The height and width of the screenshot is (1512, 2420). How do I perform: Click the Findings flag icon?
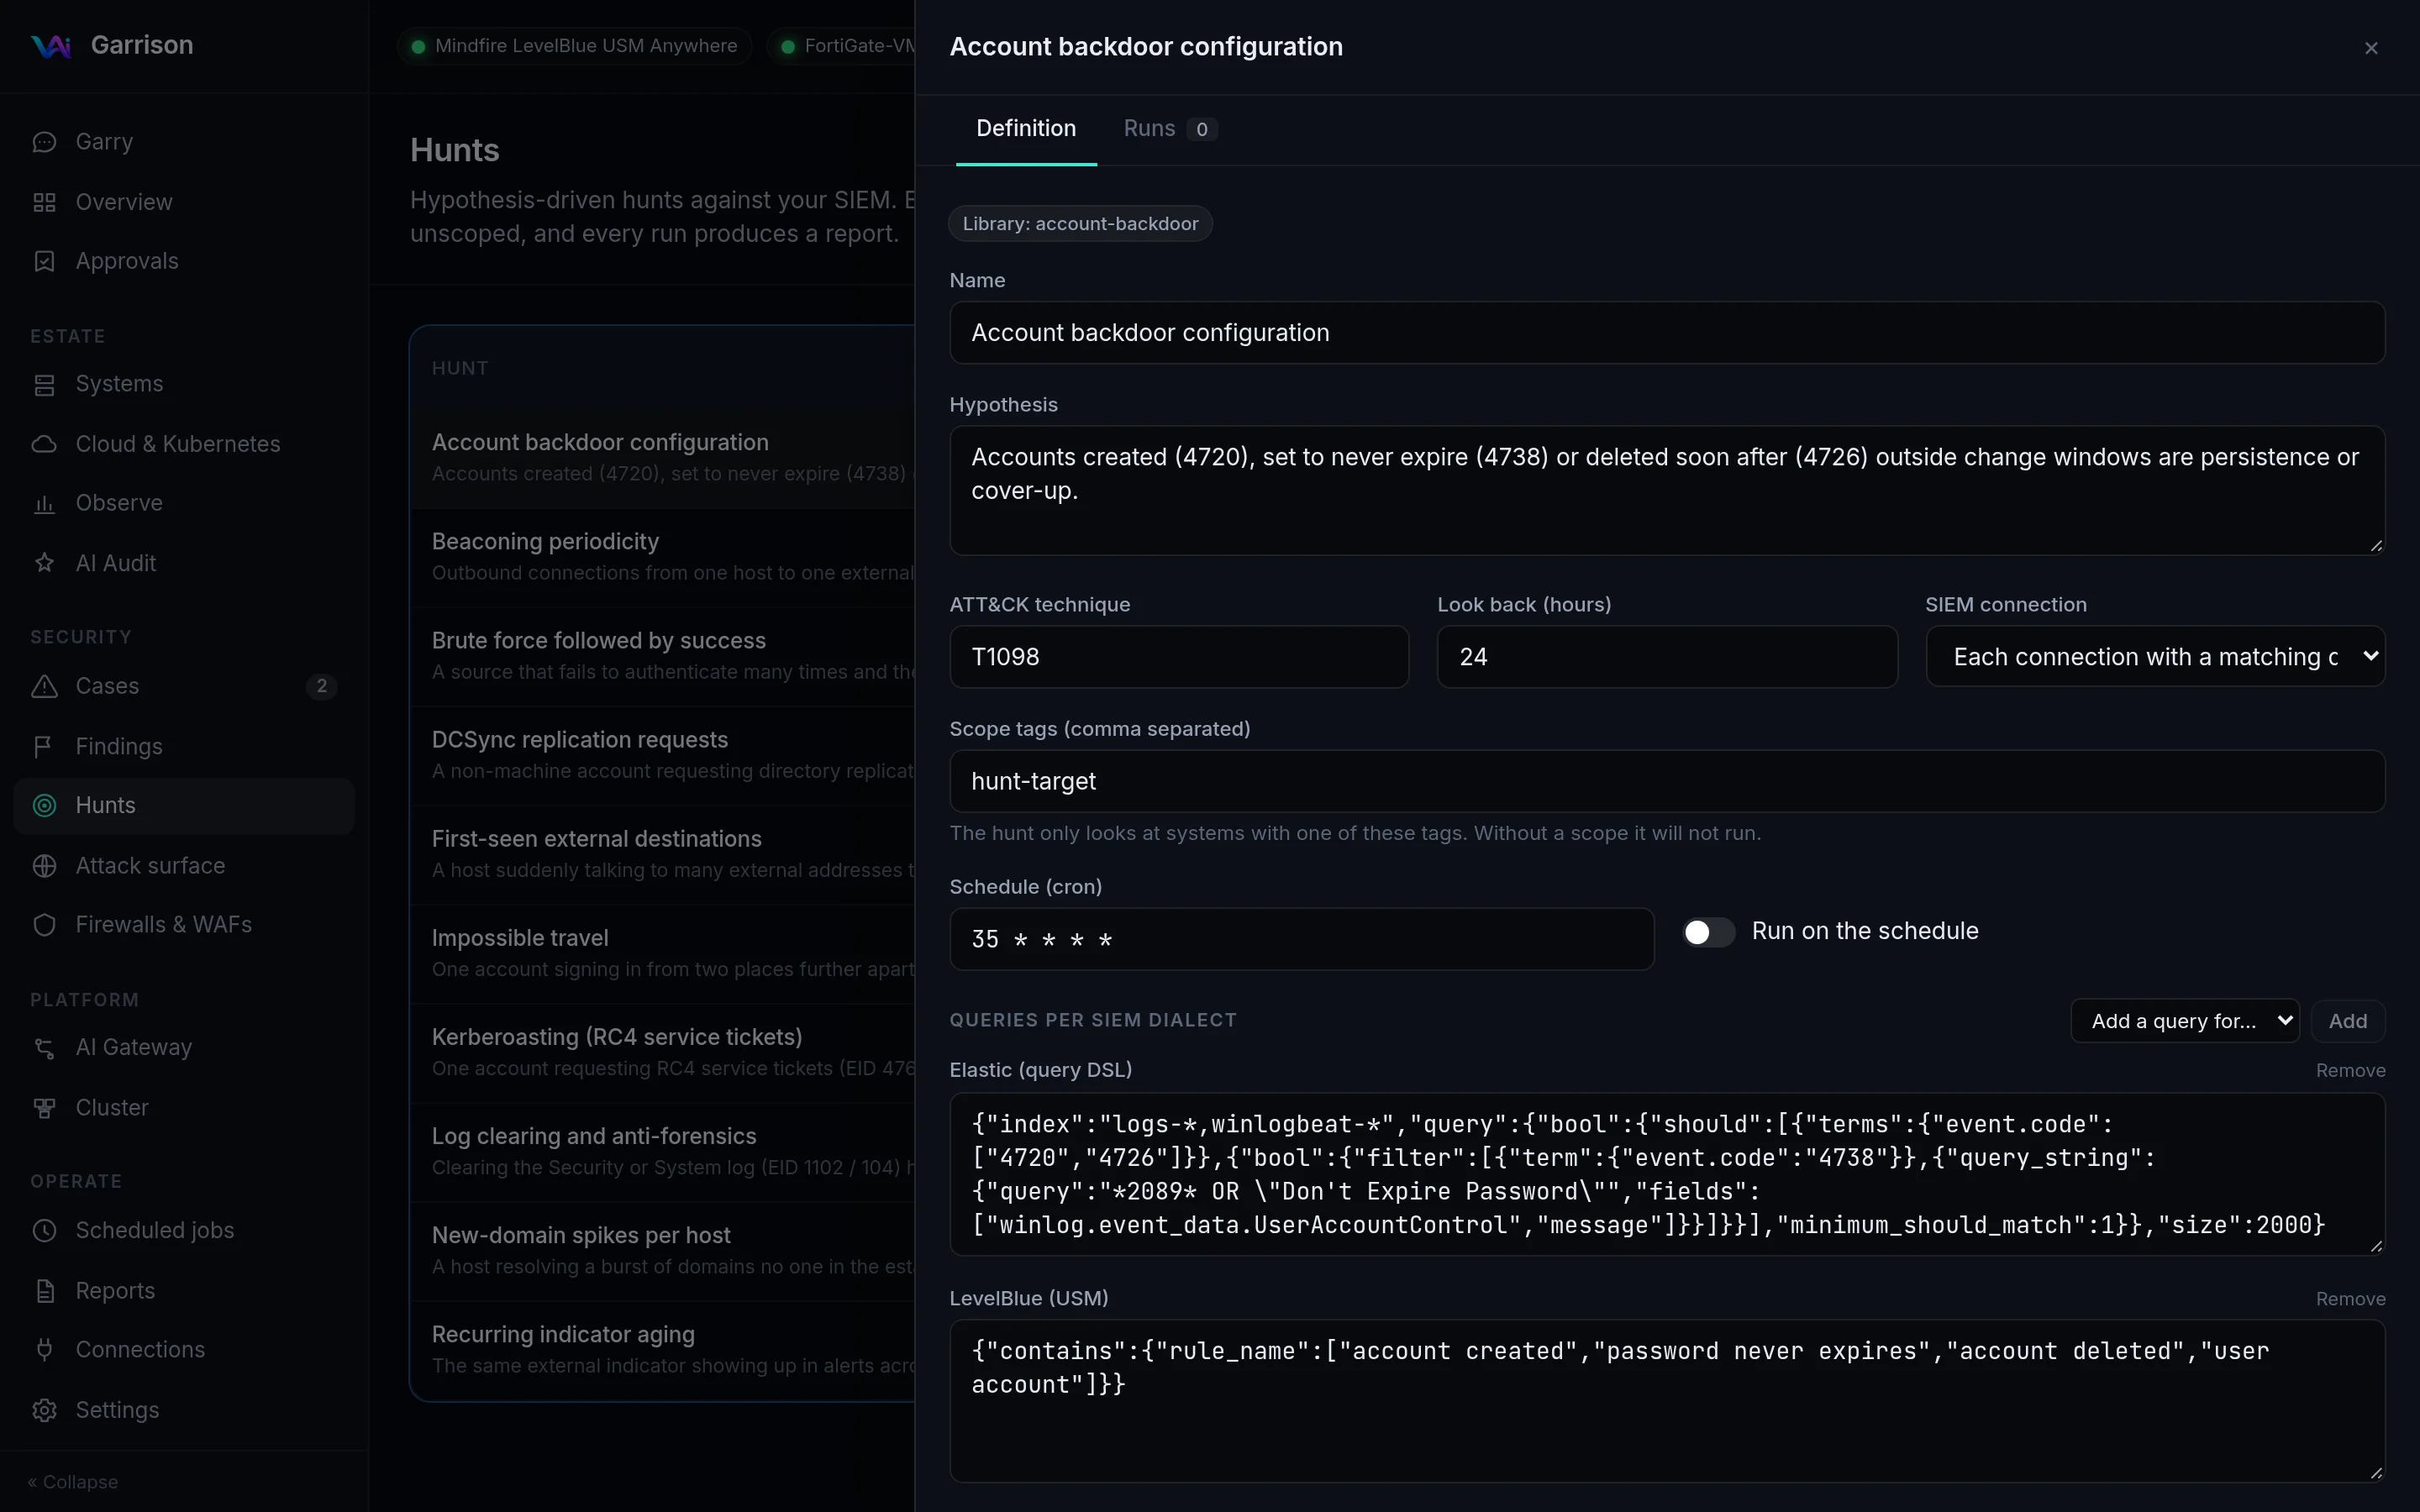(x=44, y=746)
